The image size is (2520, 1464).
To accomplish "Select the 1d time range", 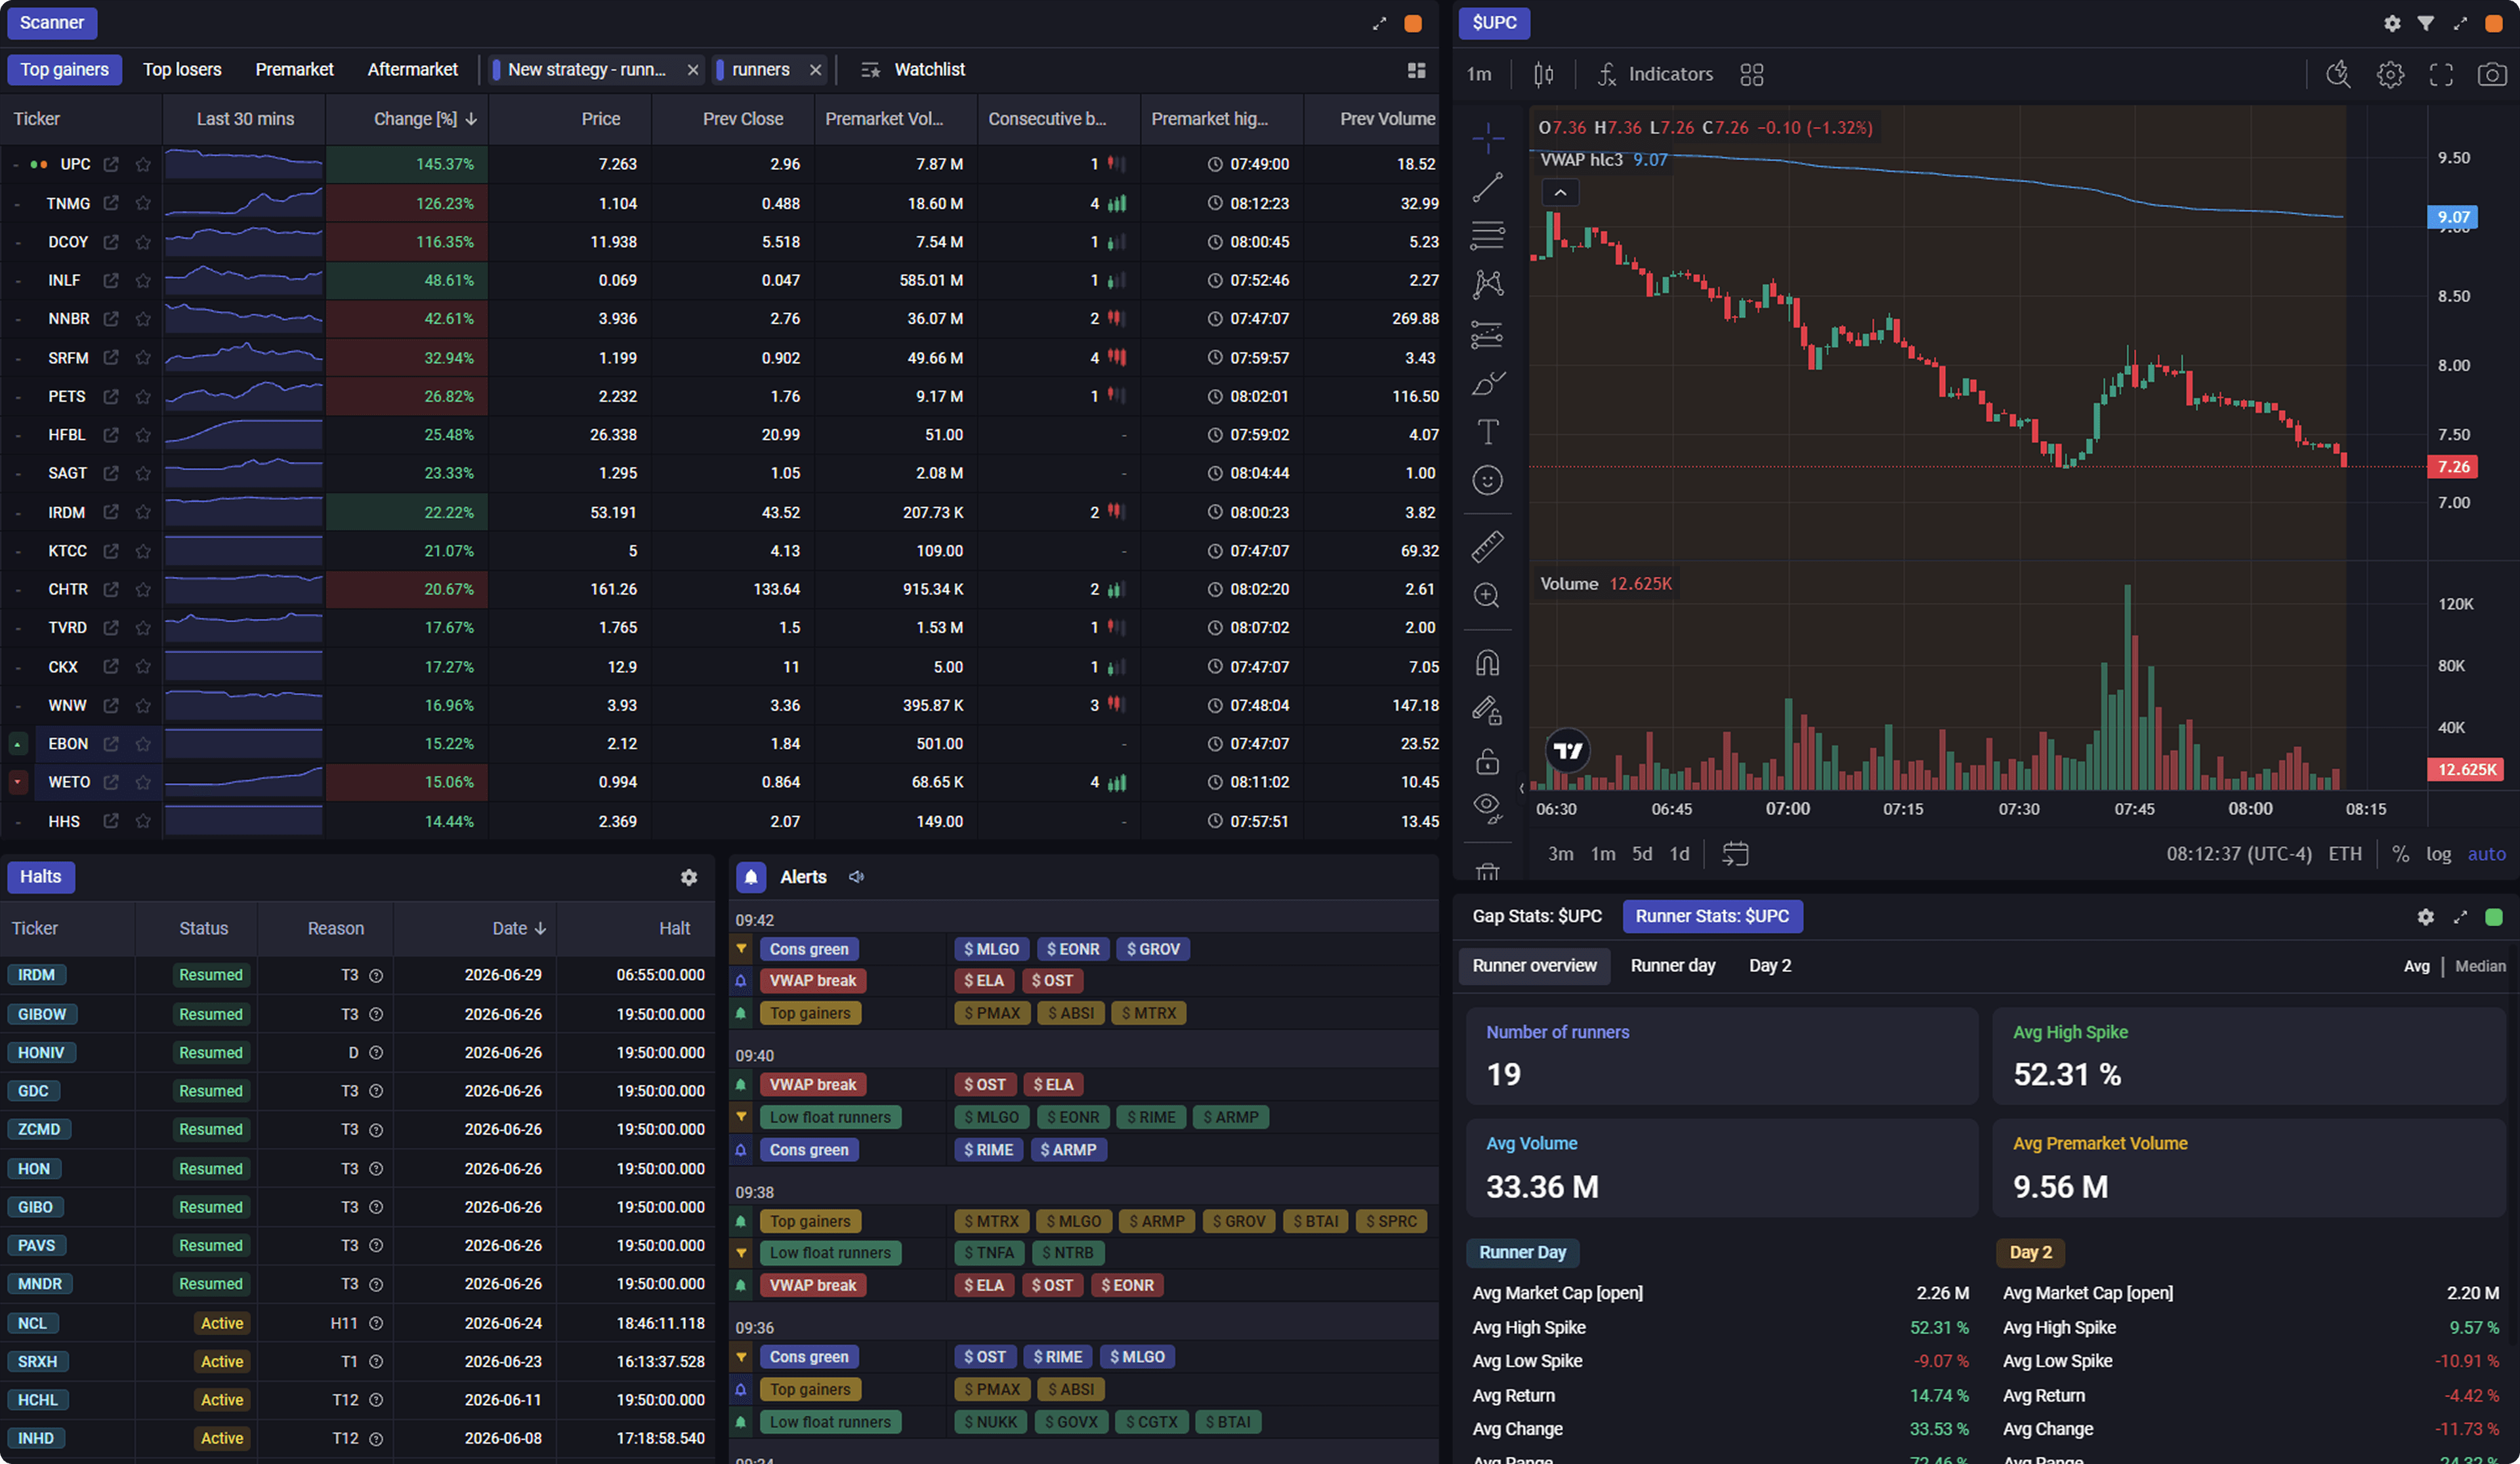I will [1680, 854].
